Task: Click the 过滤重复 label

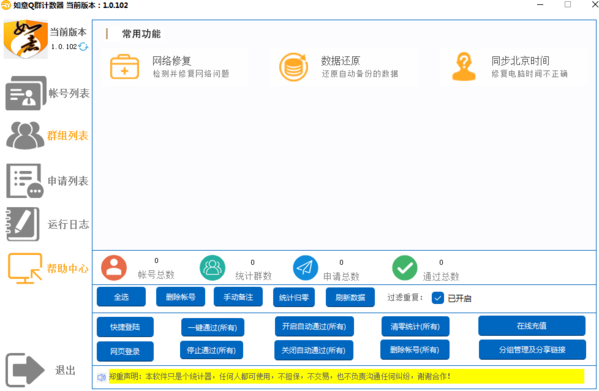Action: point(405,297)
